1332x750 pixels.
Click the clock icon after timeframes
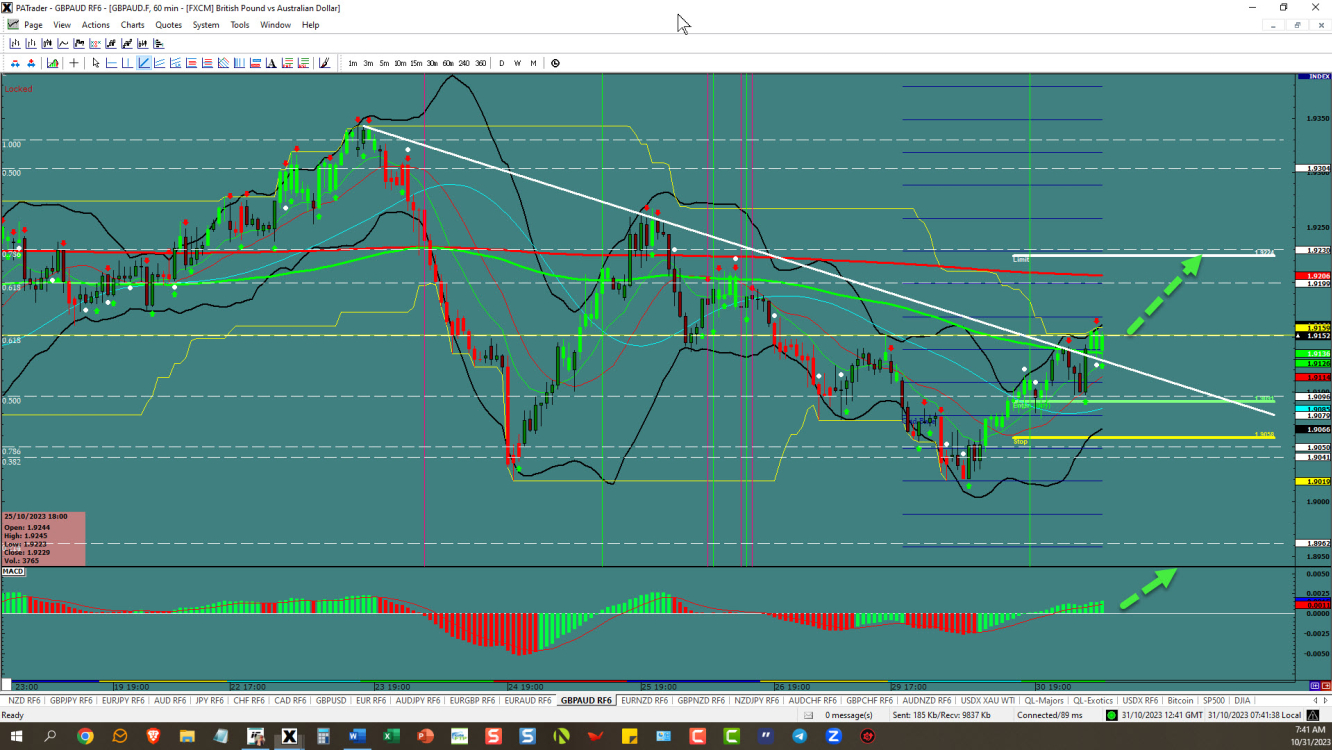pyautogui.click(x=555, y=63)
